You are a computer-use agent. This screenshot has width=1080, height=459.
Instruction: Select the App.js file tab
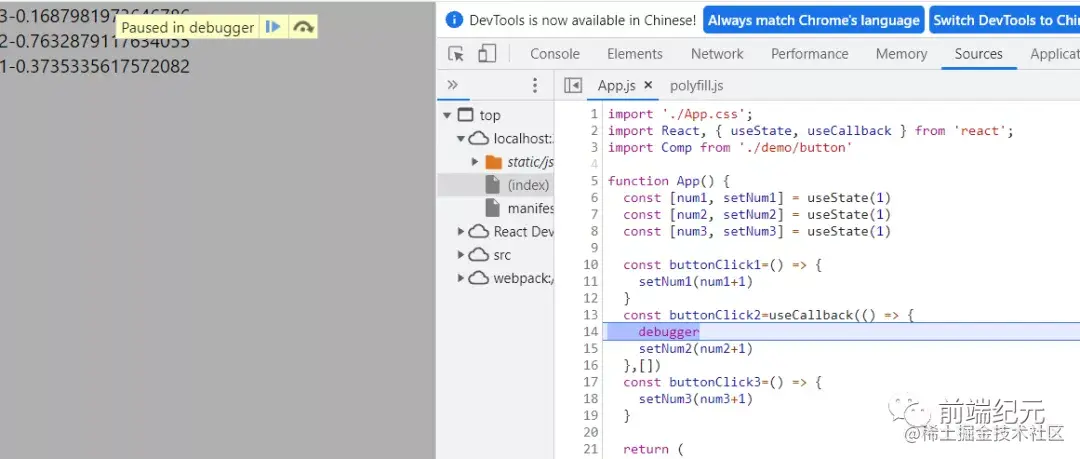click(616, 85)
